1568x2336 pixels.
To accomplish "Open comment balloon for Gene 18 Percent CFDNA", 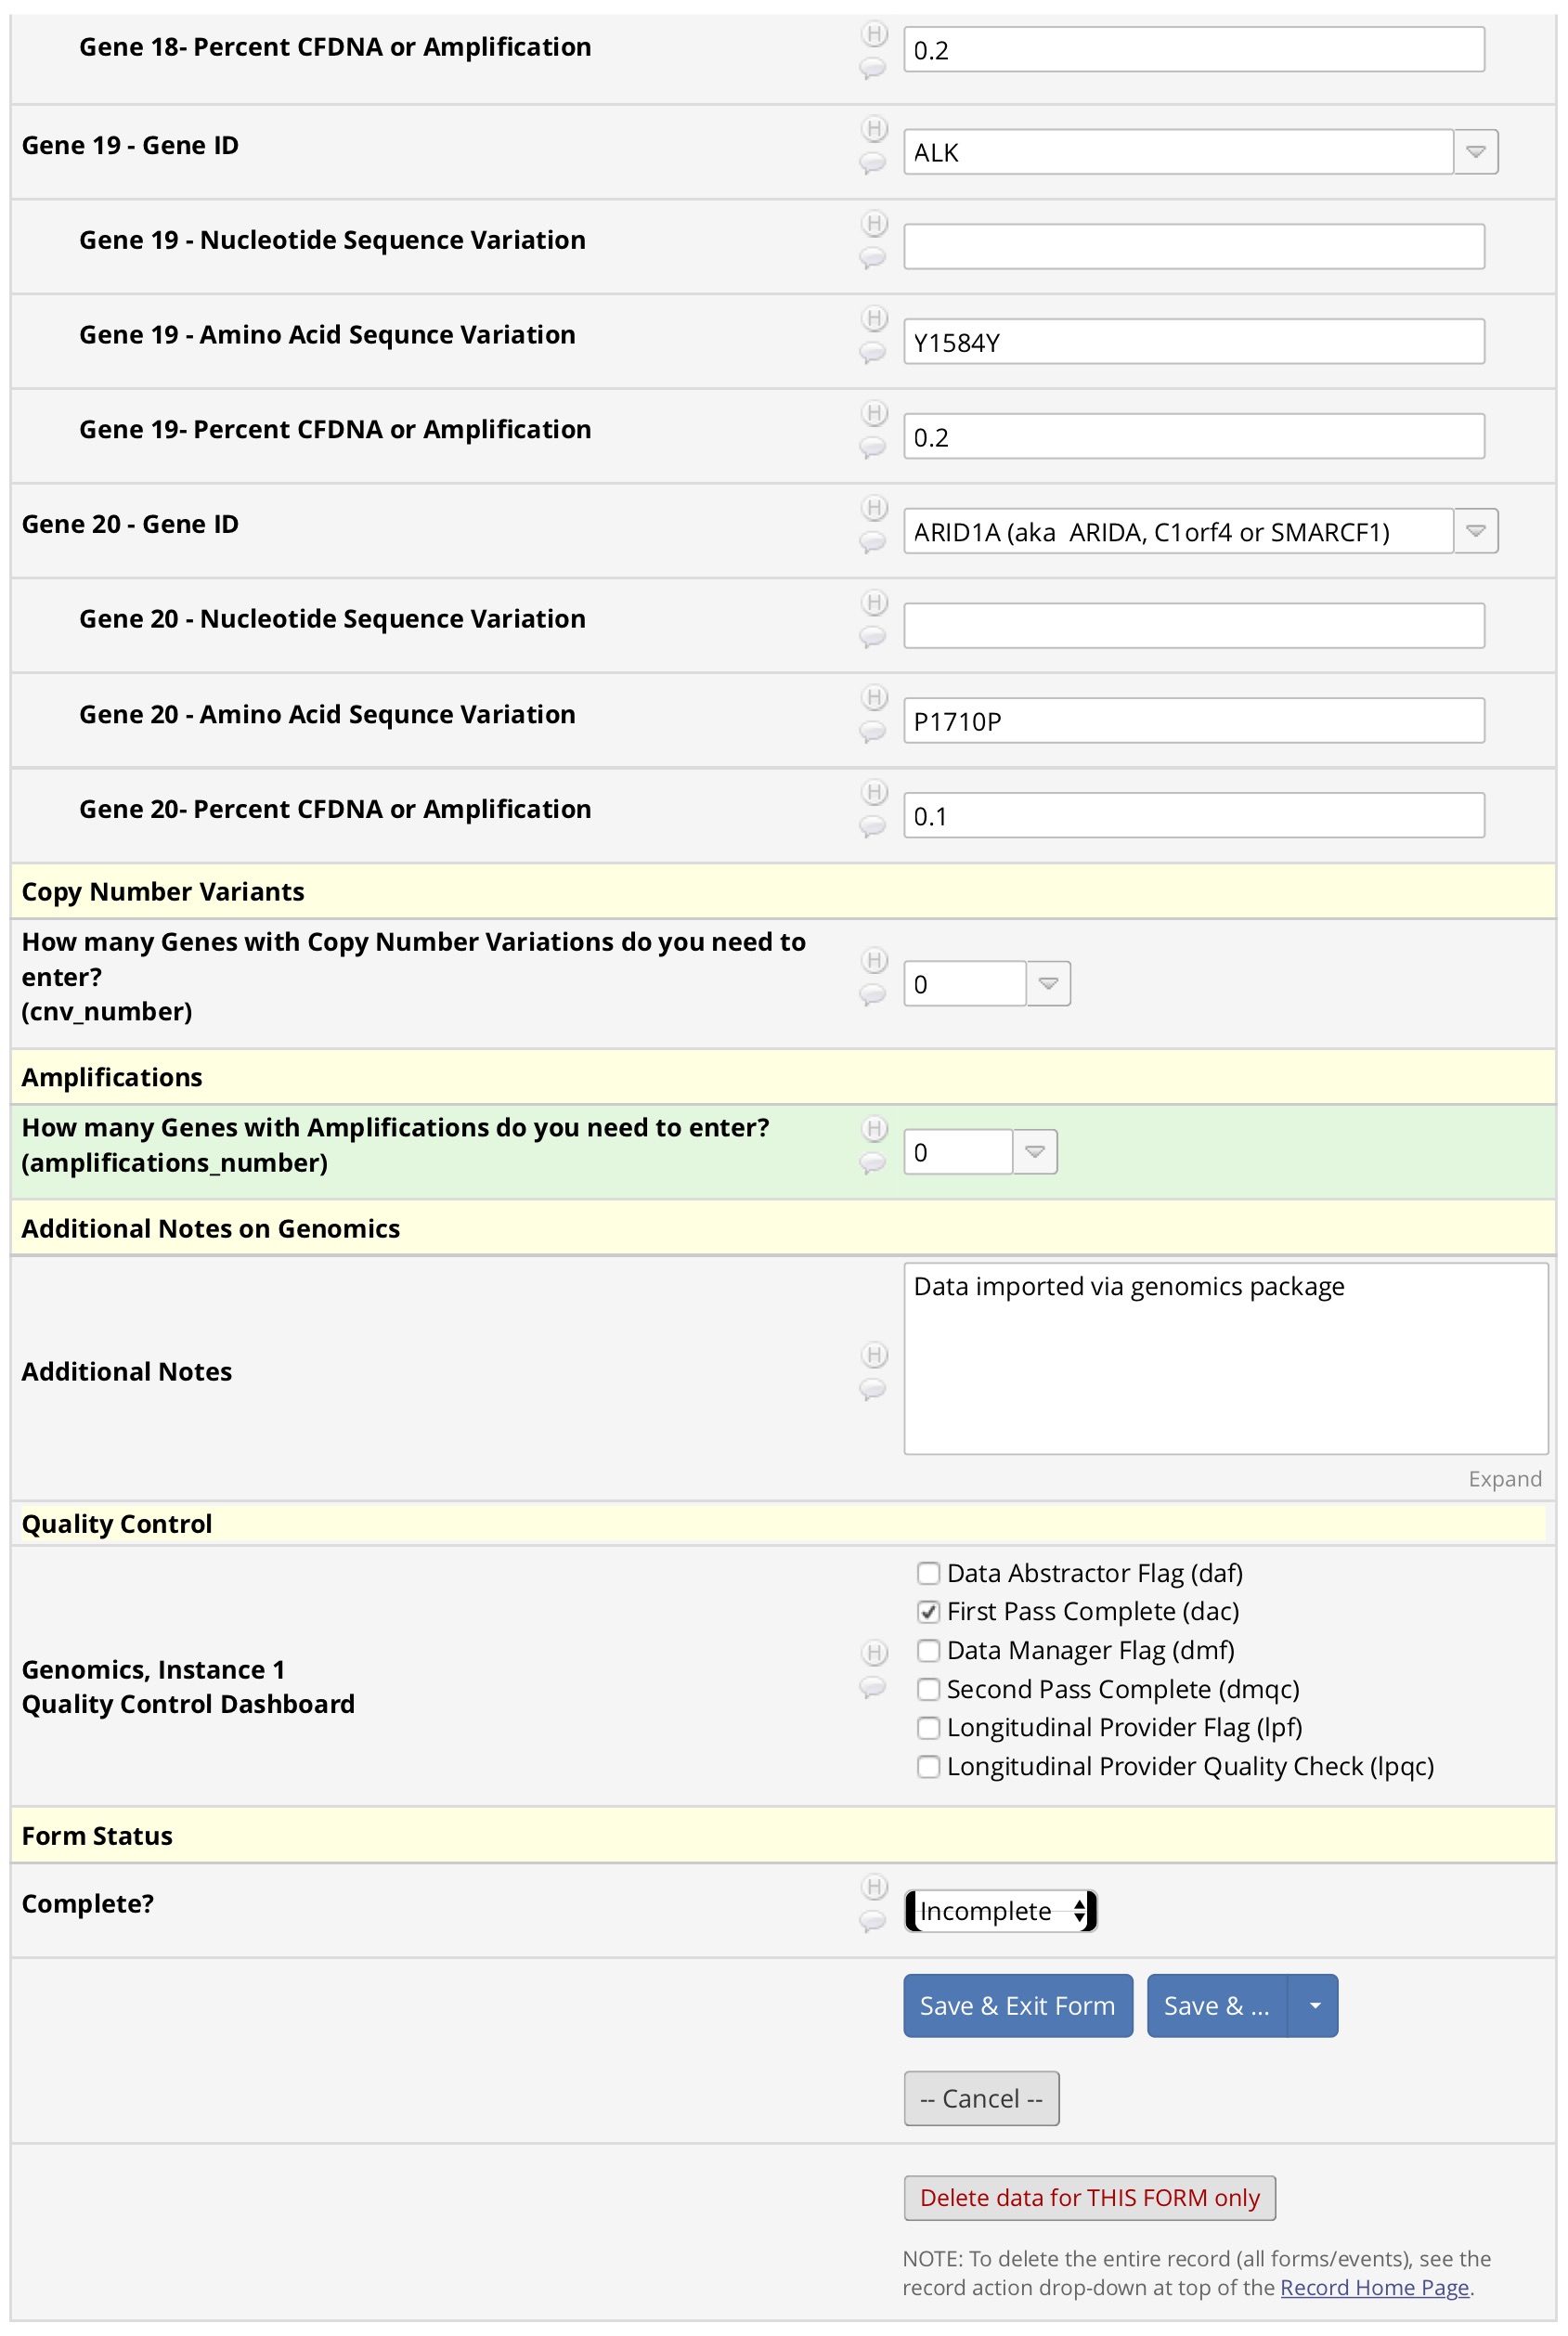I will click(x=872, y=68).
